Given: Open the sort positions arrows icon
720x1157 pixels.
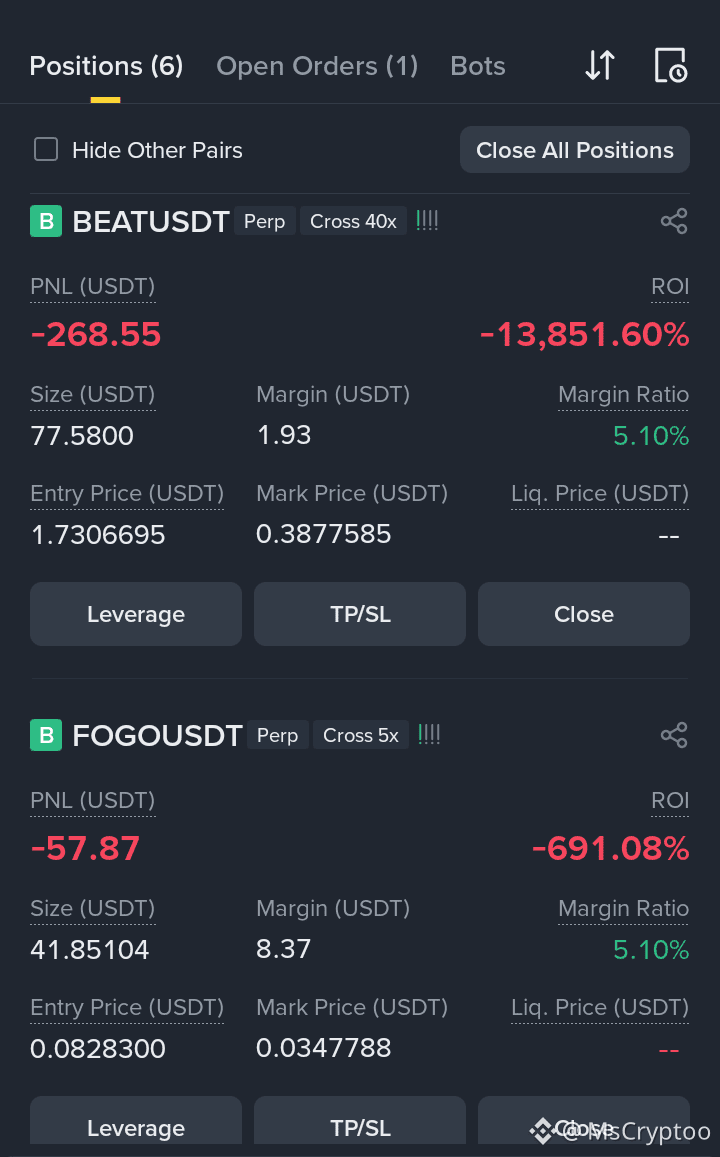Looking at the screenshot, I should pos(600,66).
